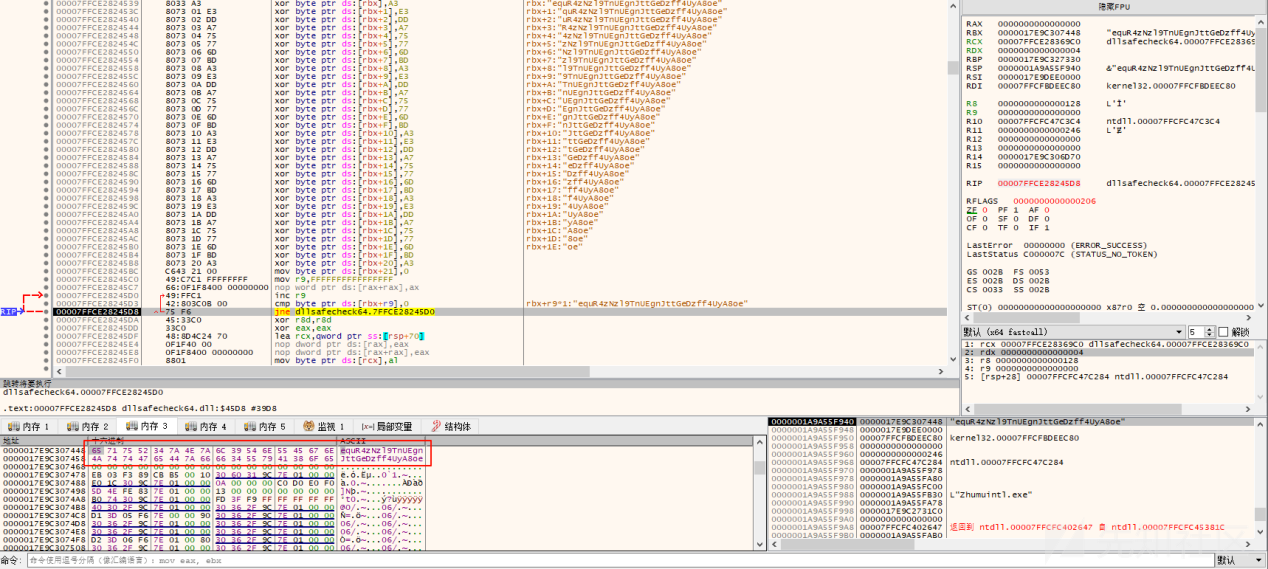Select stack address 0000001A9A55F940
Viewport: 1268px width, 569px height.
point(812,422)
